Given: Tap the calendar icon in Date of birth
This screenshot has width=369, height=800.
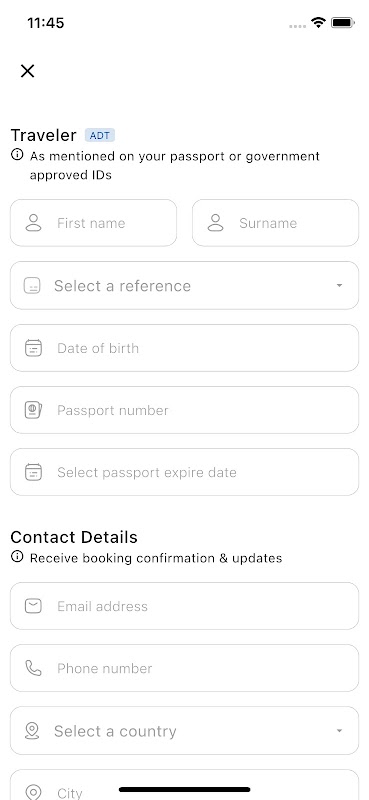Looking at the screenshot, I should click(34, 348).
